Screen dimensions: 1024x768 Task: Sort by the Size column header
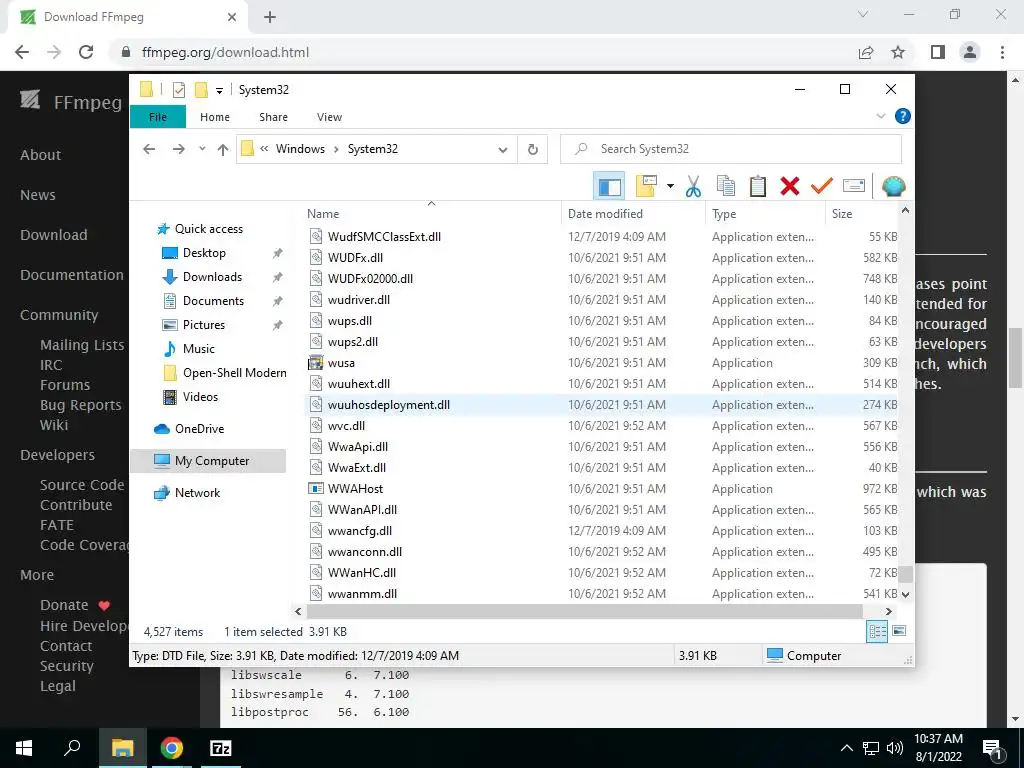click(862, 214)
